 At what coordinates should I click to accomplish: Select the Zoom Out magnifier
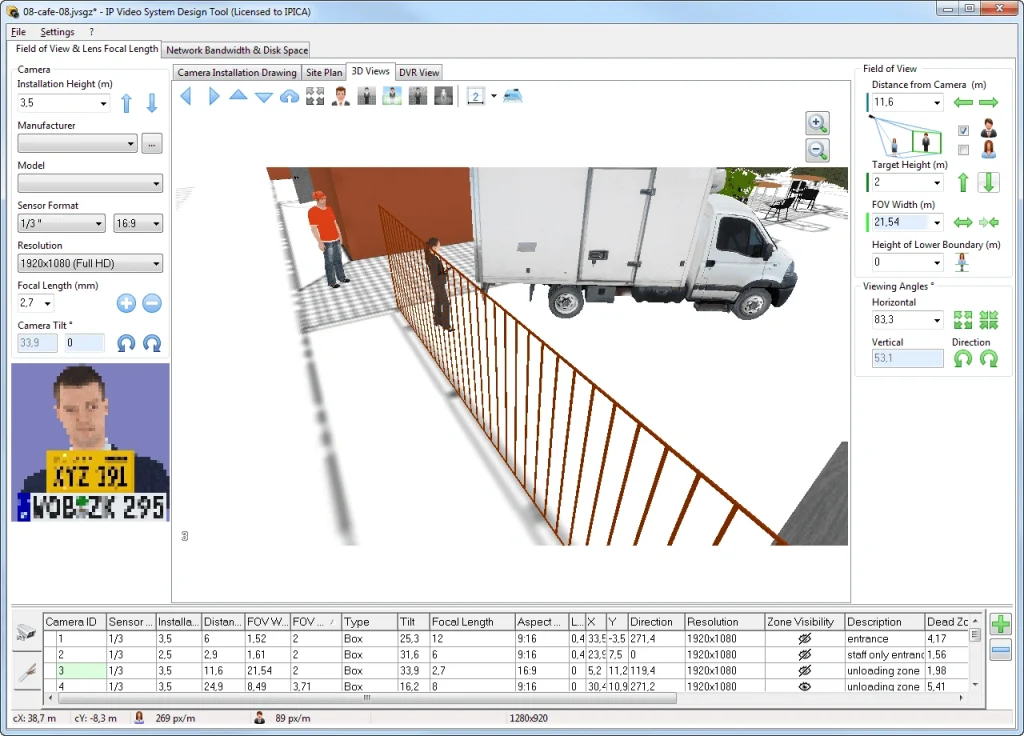coord(817,150)
